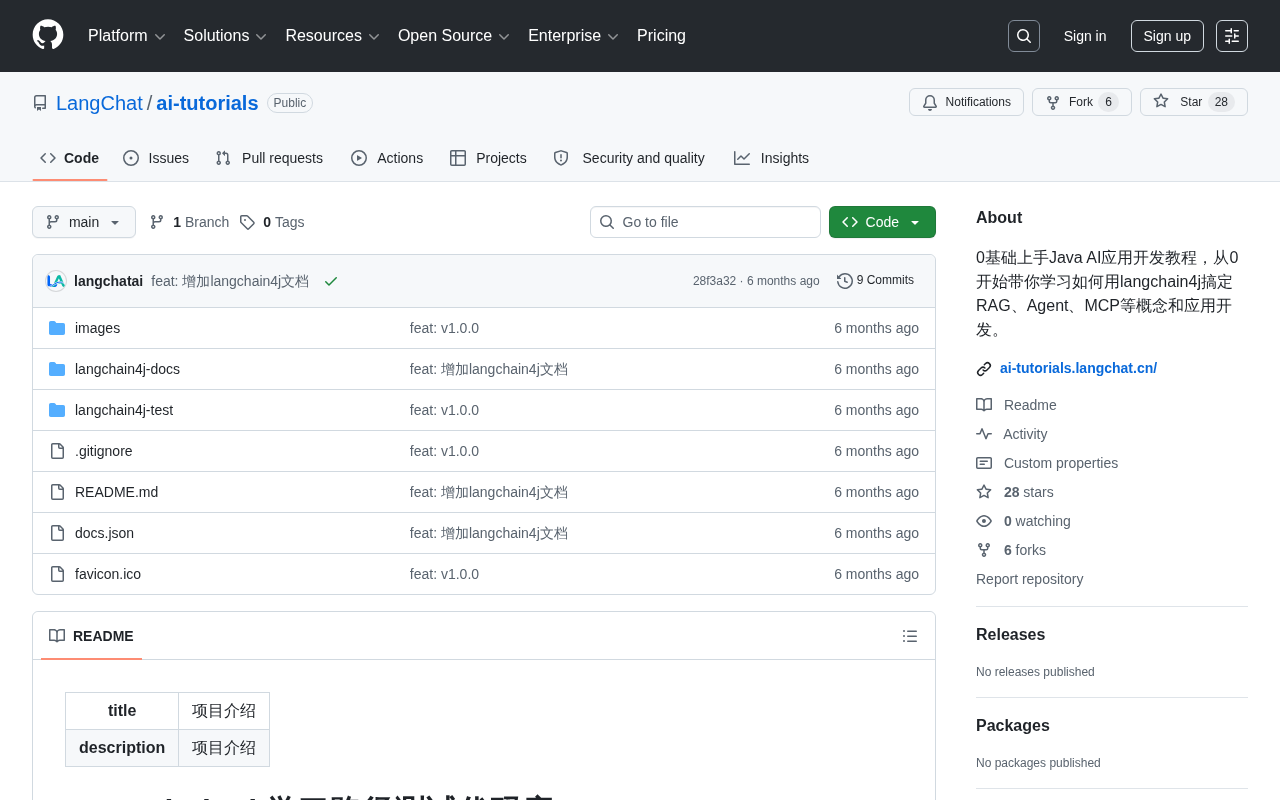Click the search magnifier button
This screenshot has width=1280, height=800.
click(x=1024, y=36)
